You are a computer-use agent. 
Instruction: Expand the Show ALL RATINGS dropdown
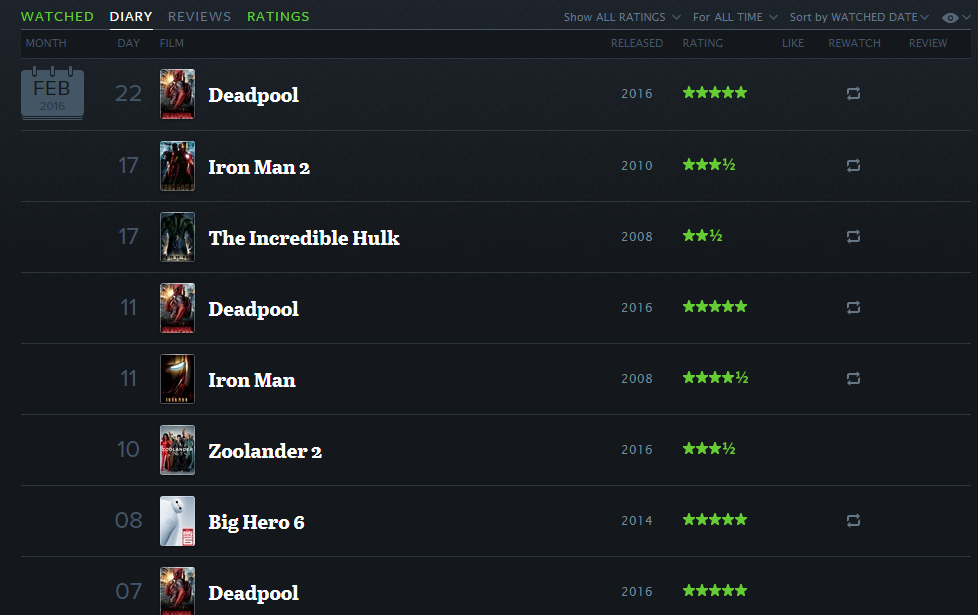pos(622,17)
